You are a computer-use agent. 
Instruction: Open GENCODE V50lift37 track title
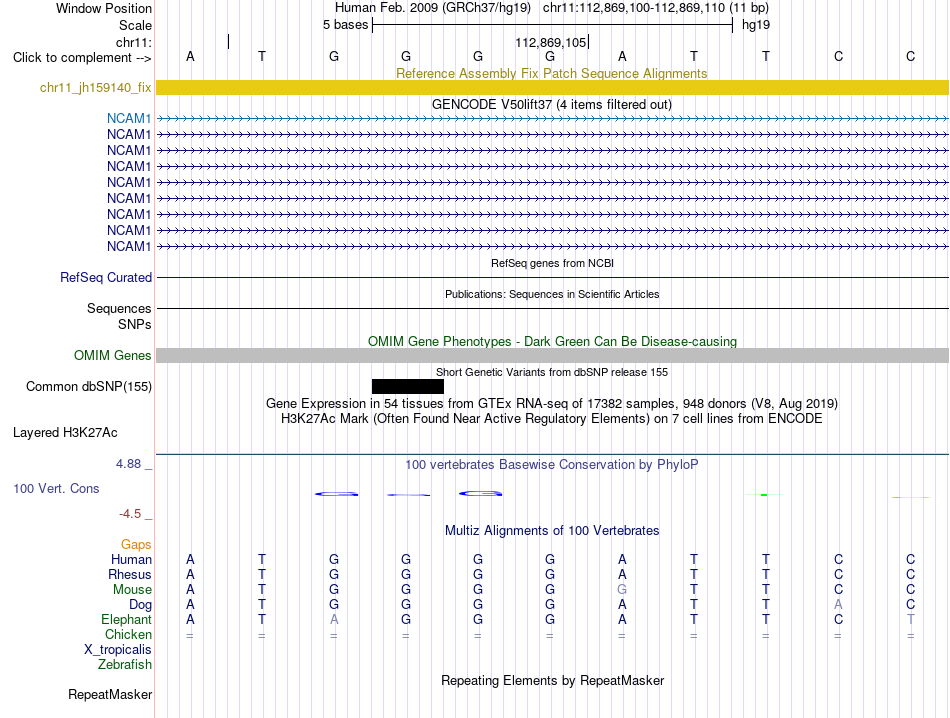[551, 104]
